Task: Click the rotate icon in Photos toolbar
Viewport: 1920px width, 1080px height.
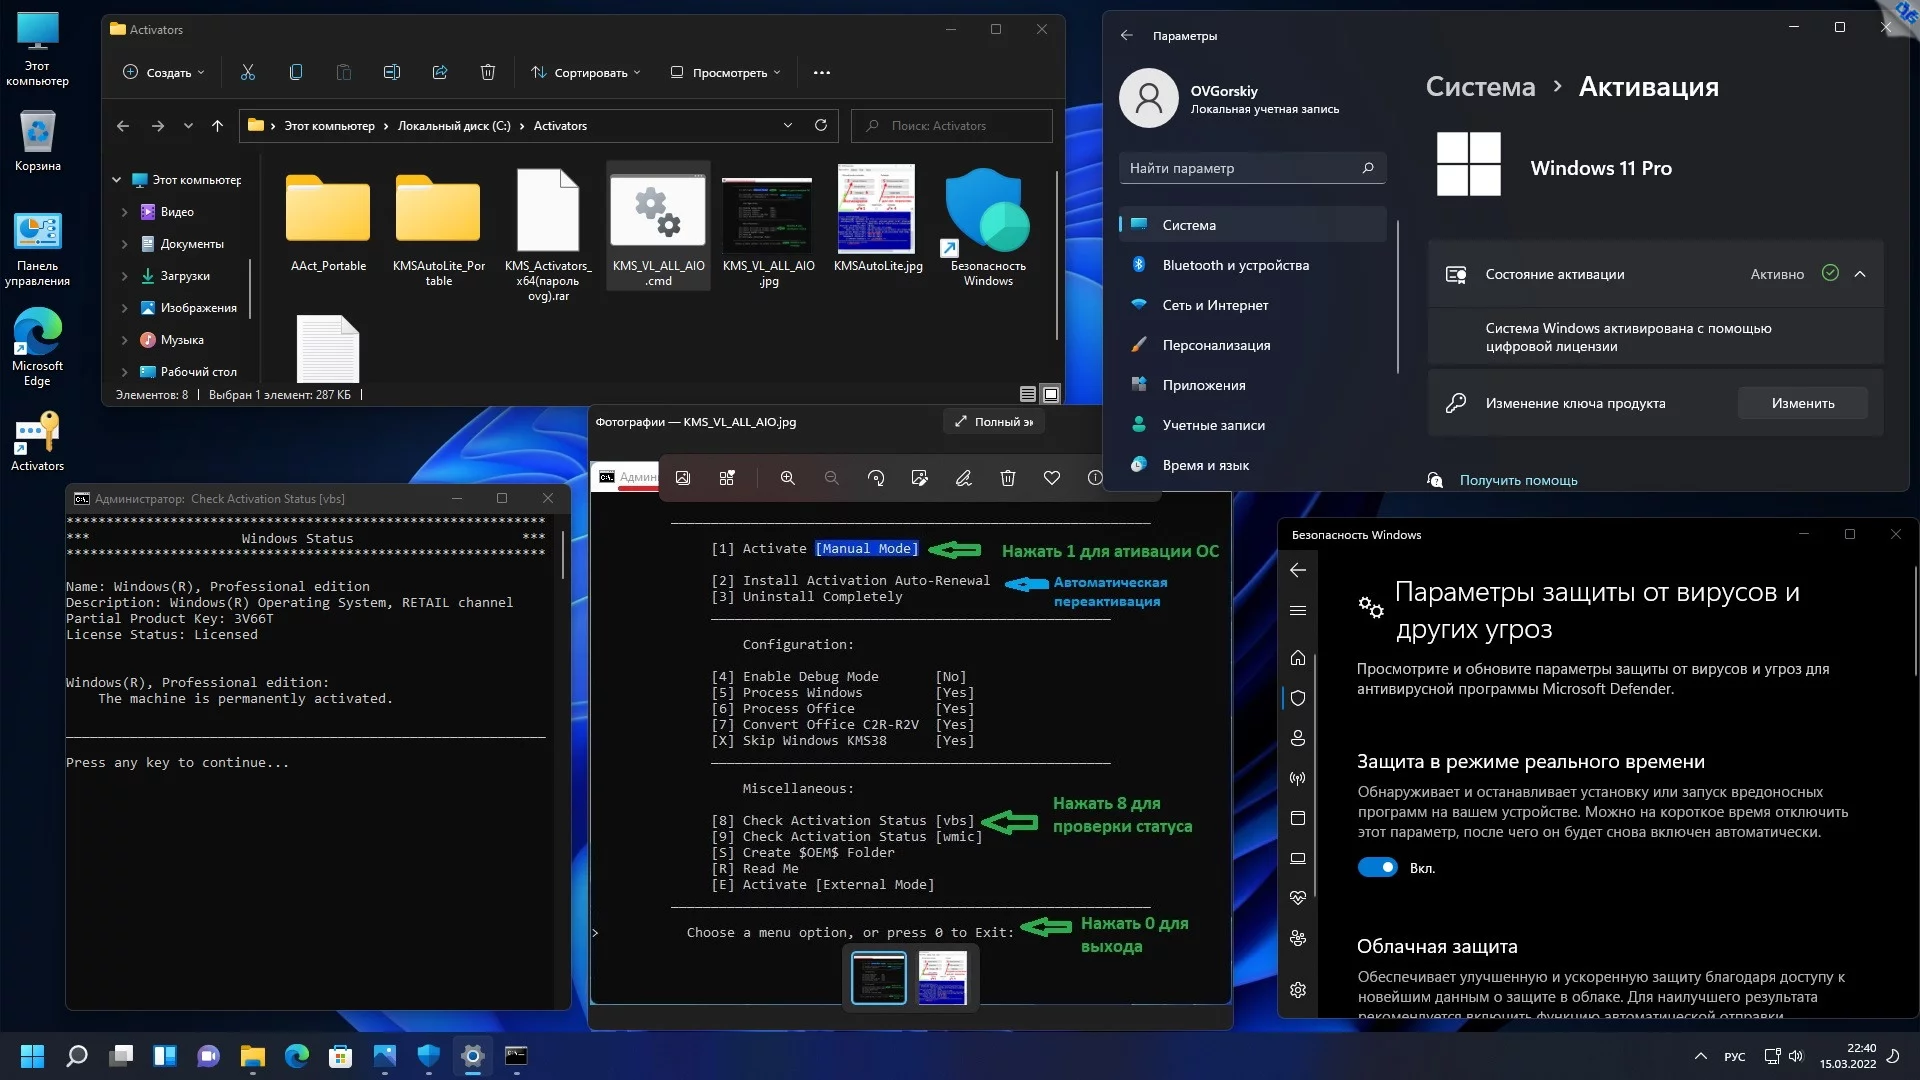Action: [x=876, y=479]
